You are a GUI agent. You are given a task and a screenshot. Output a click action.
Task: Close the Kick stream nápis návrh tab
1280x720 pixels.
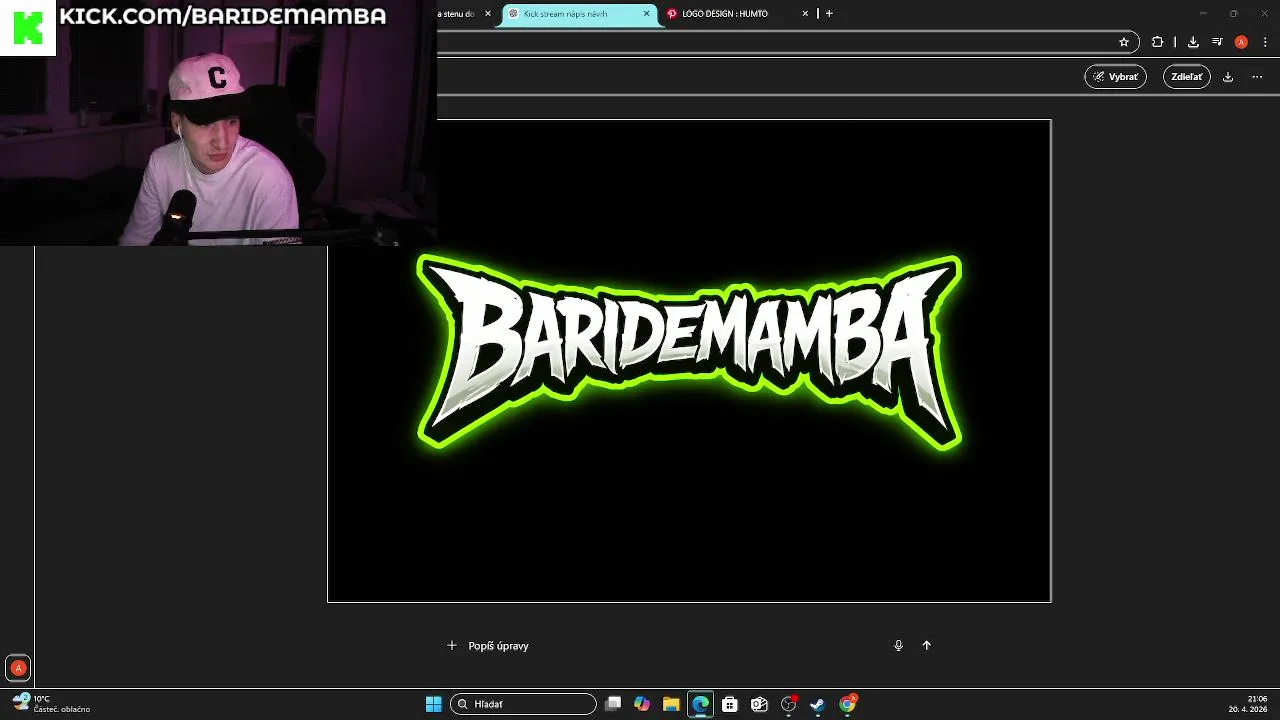click(646, 14)
